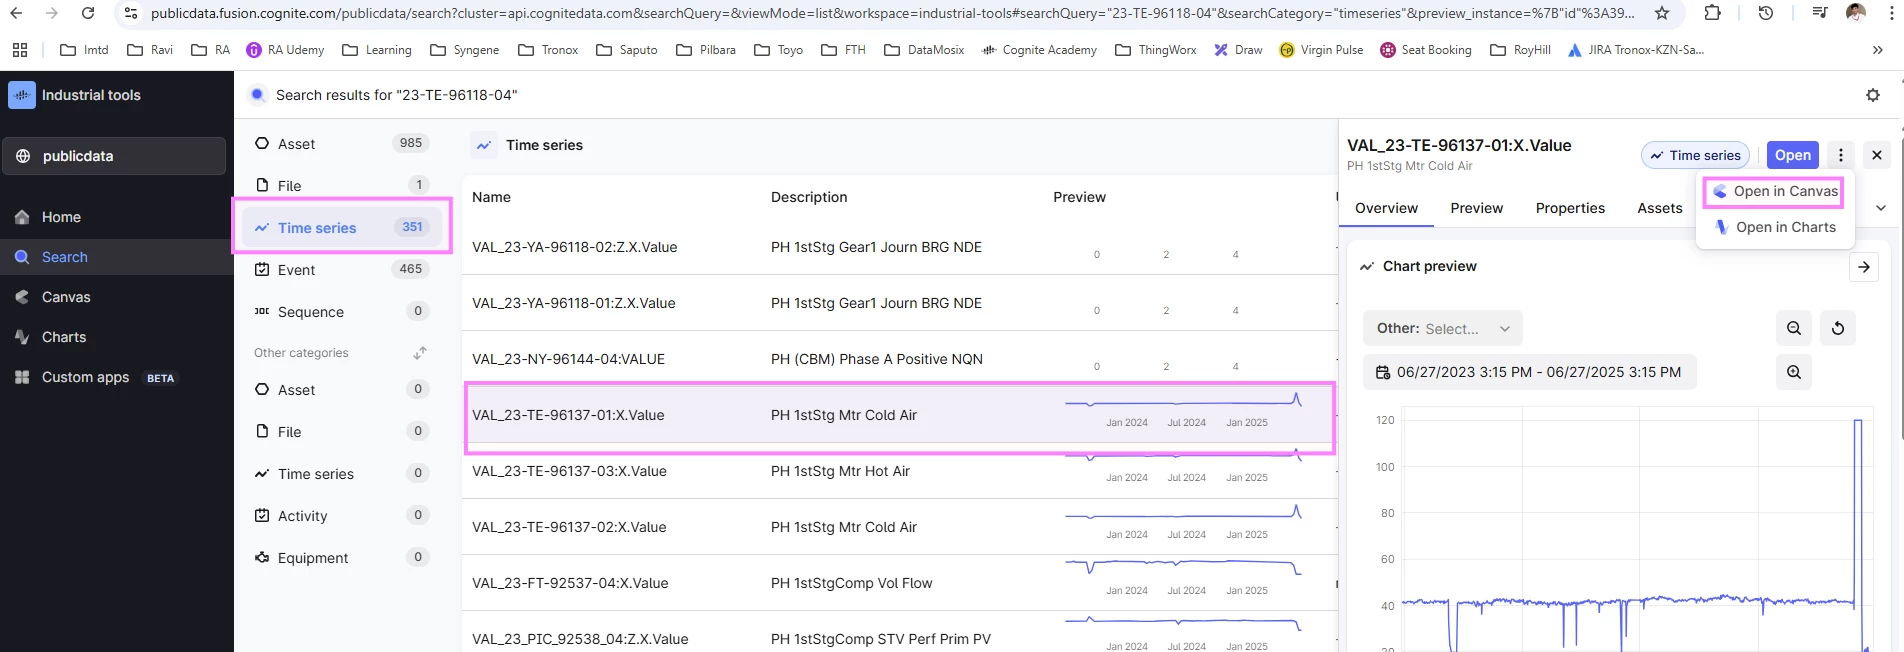
Task: Switch to the Assets tab
Action: point(1659,208)
